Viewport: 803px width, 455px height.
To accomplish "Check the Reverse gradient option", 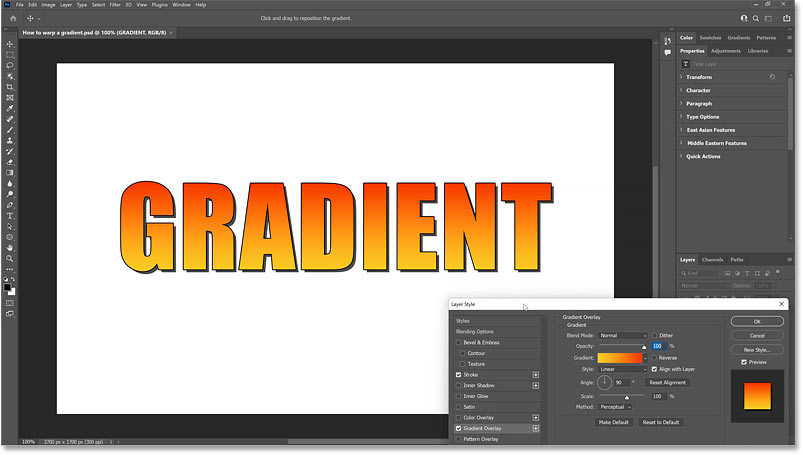I will pos(654,358).
